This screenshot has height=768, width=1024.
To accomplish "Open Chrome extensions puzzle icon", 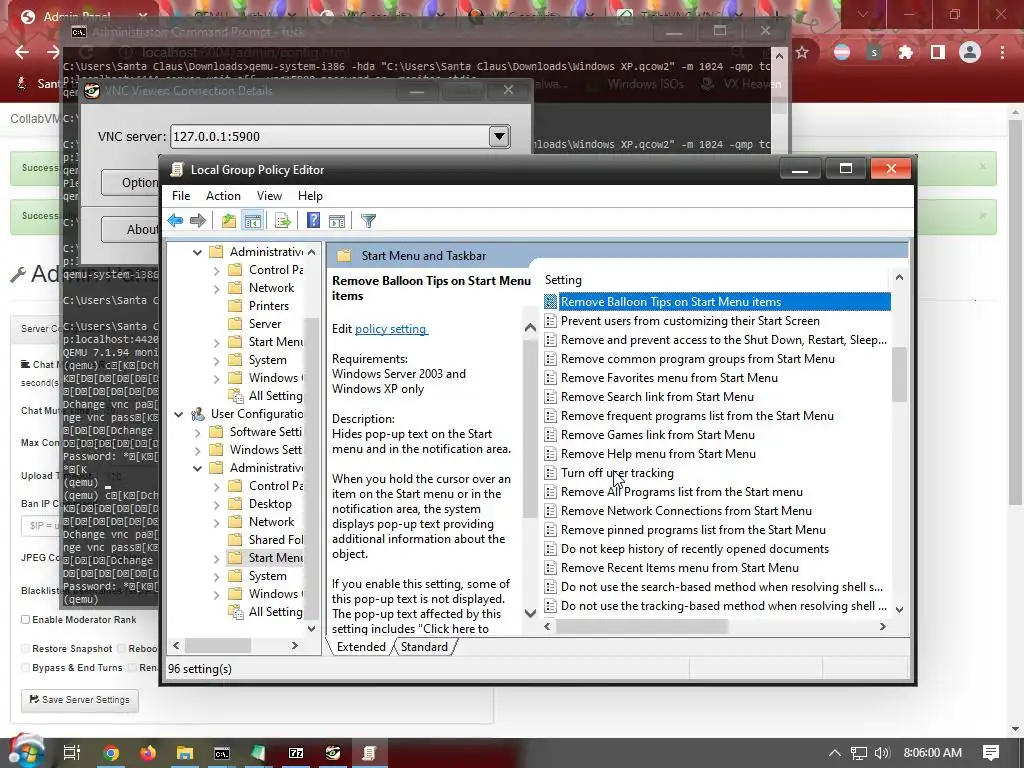I will (905, 52).
